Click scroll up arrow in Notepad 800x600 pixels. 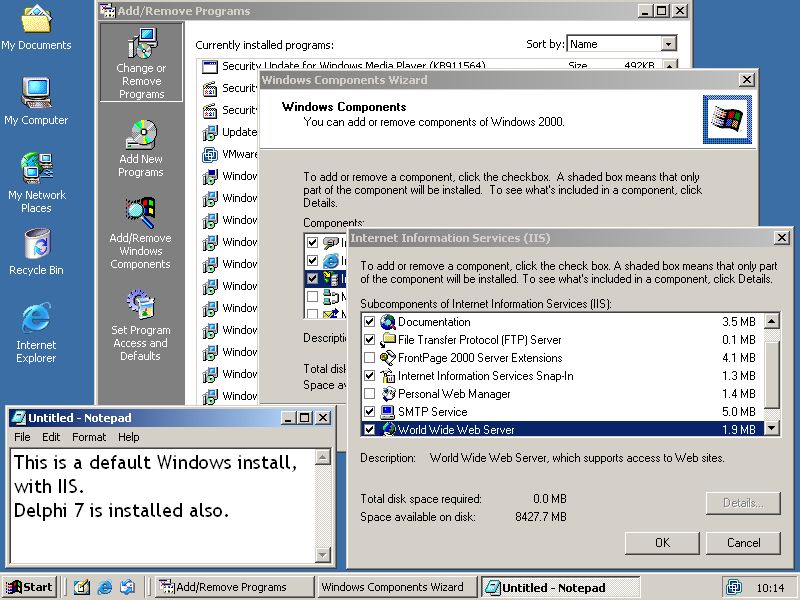(322, 457)
